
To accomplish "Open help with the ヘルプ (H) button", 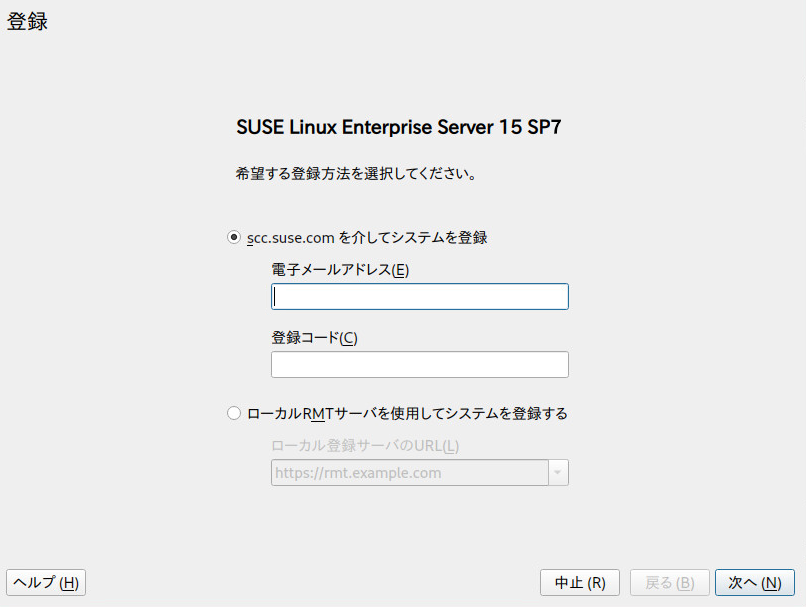I will click(46, 582).
